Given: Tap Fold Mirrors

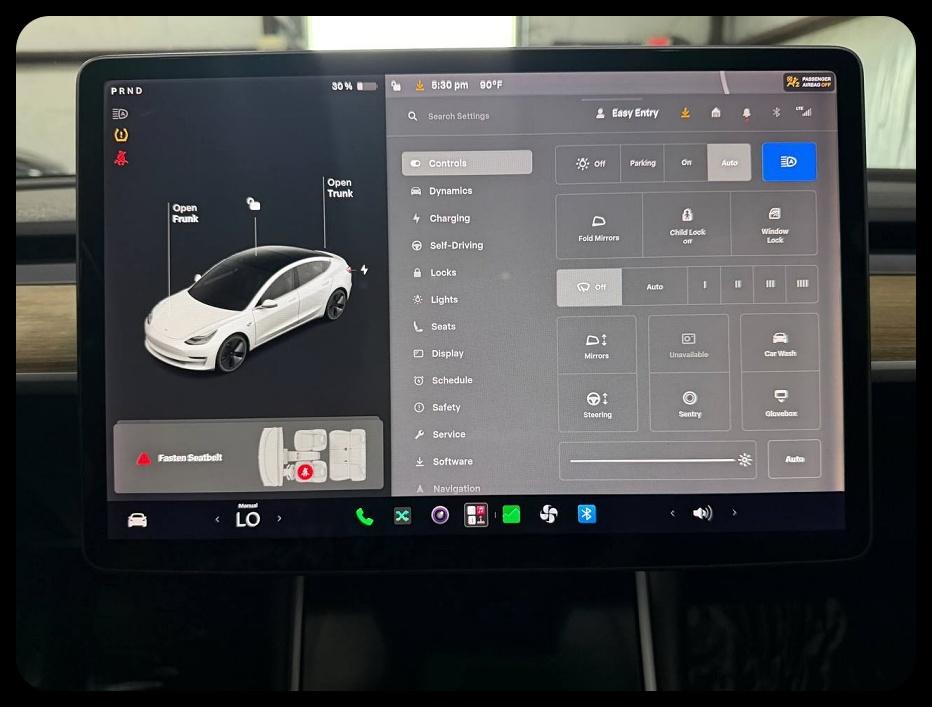Looking at the screenshot, I should [599, 227].
